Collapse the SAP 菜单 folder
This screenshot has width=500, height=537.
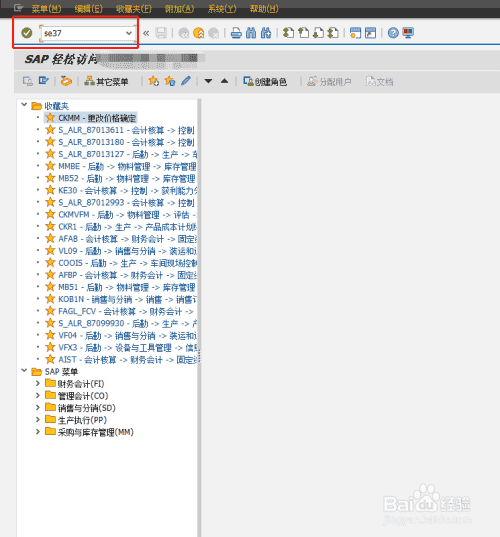pos(24,371)
